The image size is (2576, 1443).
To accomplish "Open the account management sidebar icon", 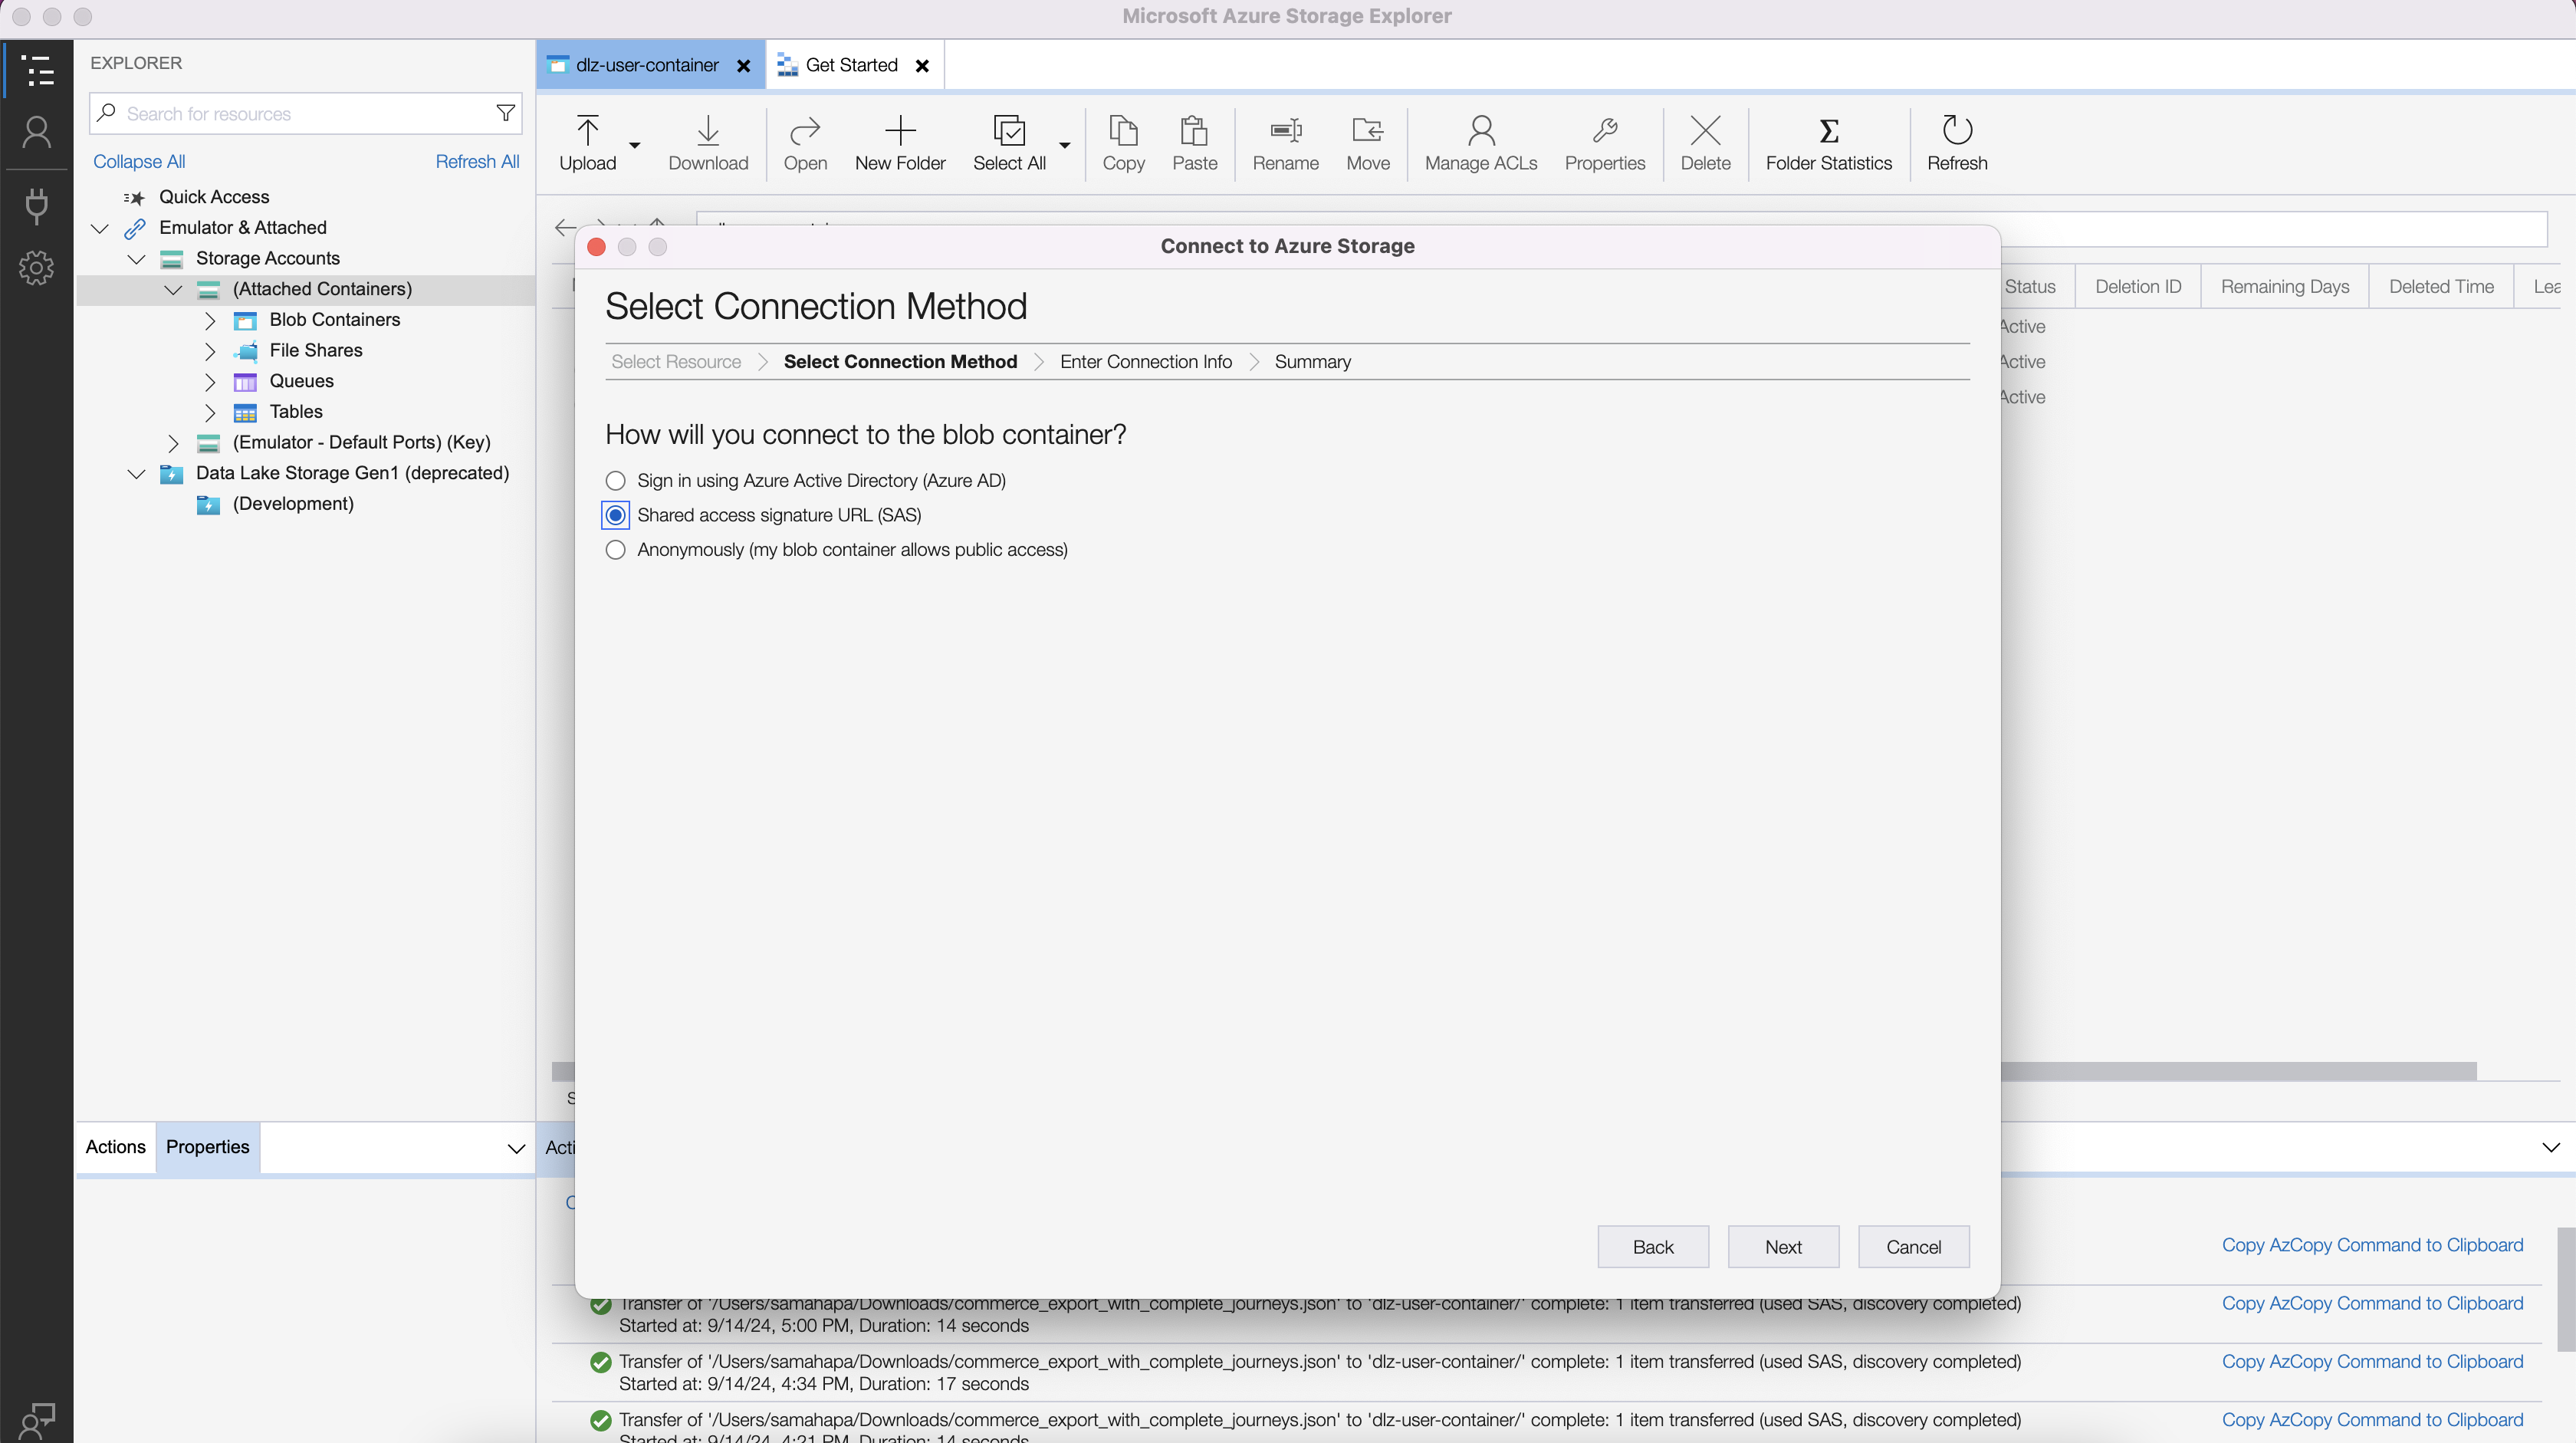I will tap(37, 133).
